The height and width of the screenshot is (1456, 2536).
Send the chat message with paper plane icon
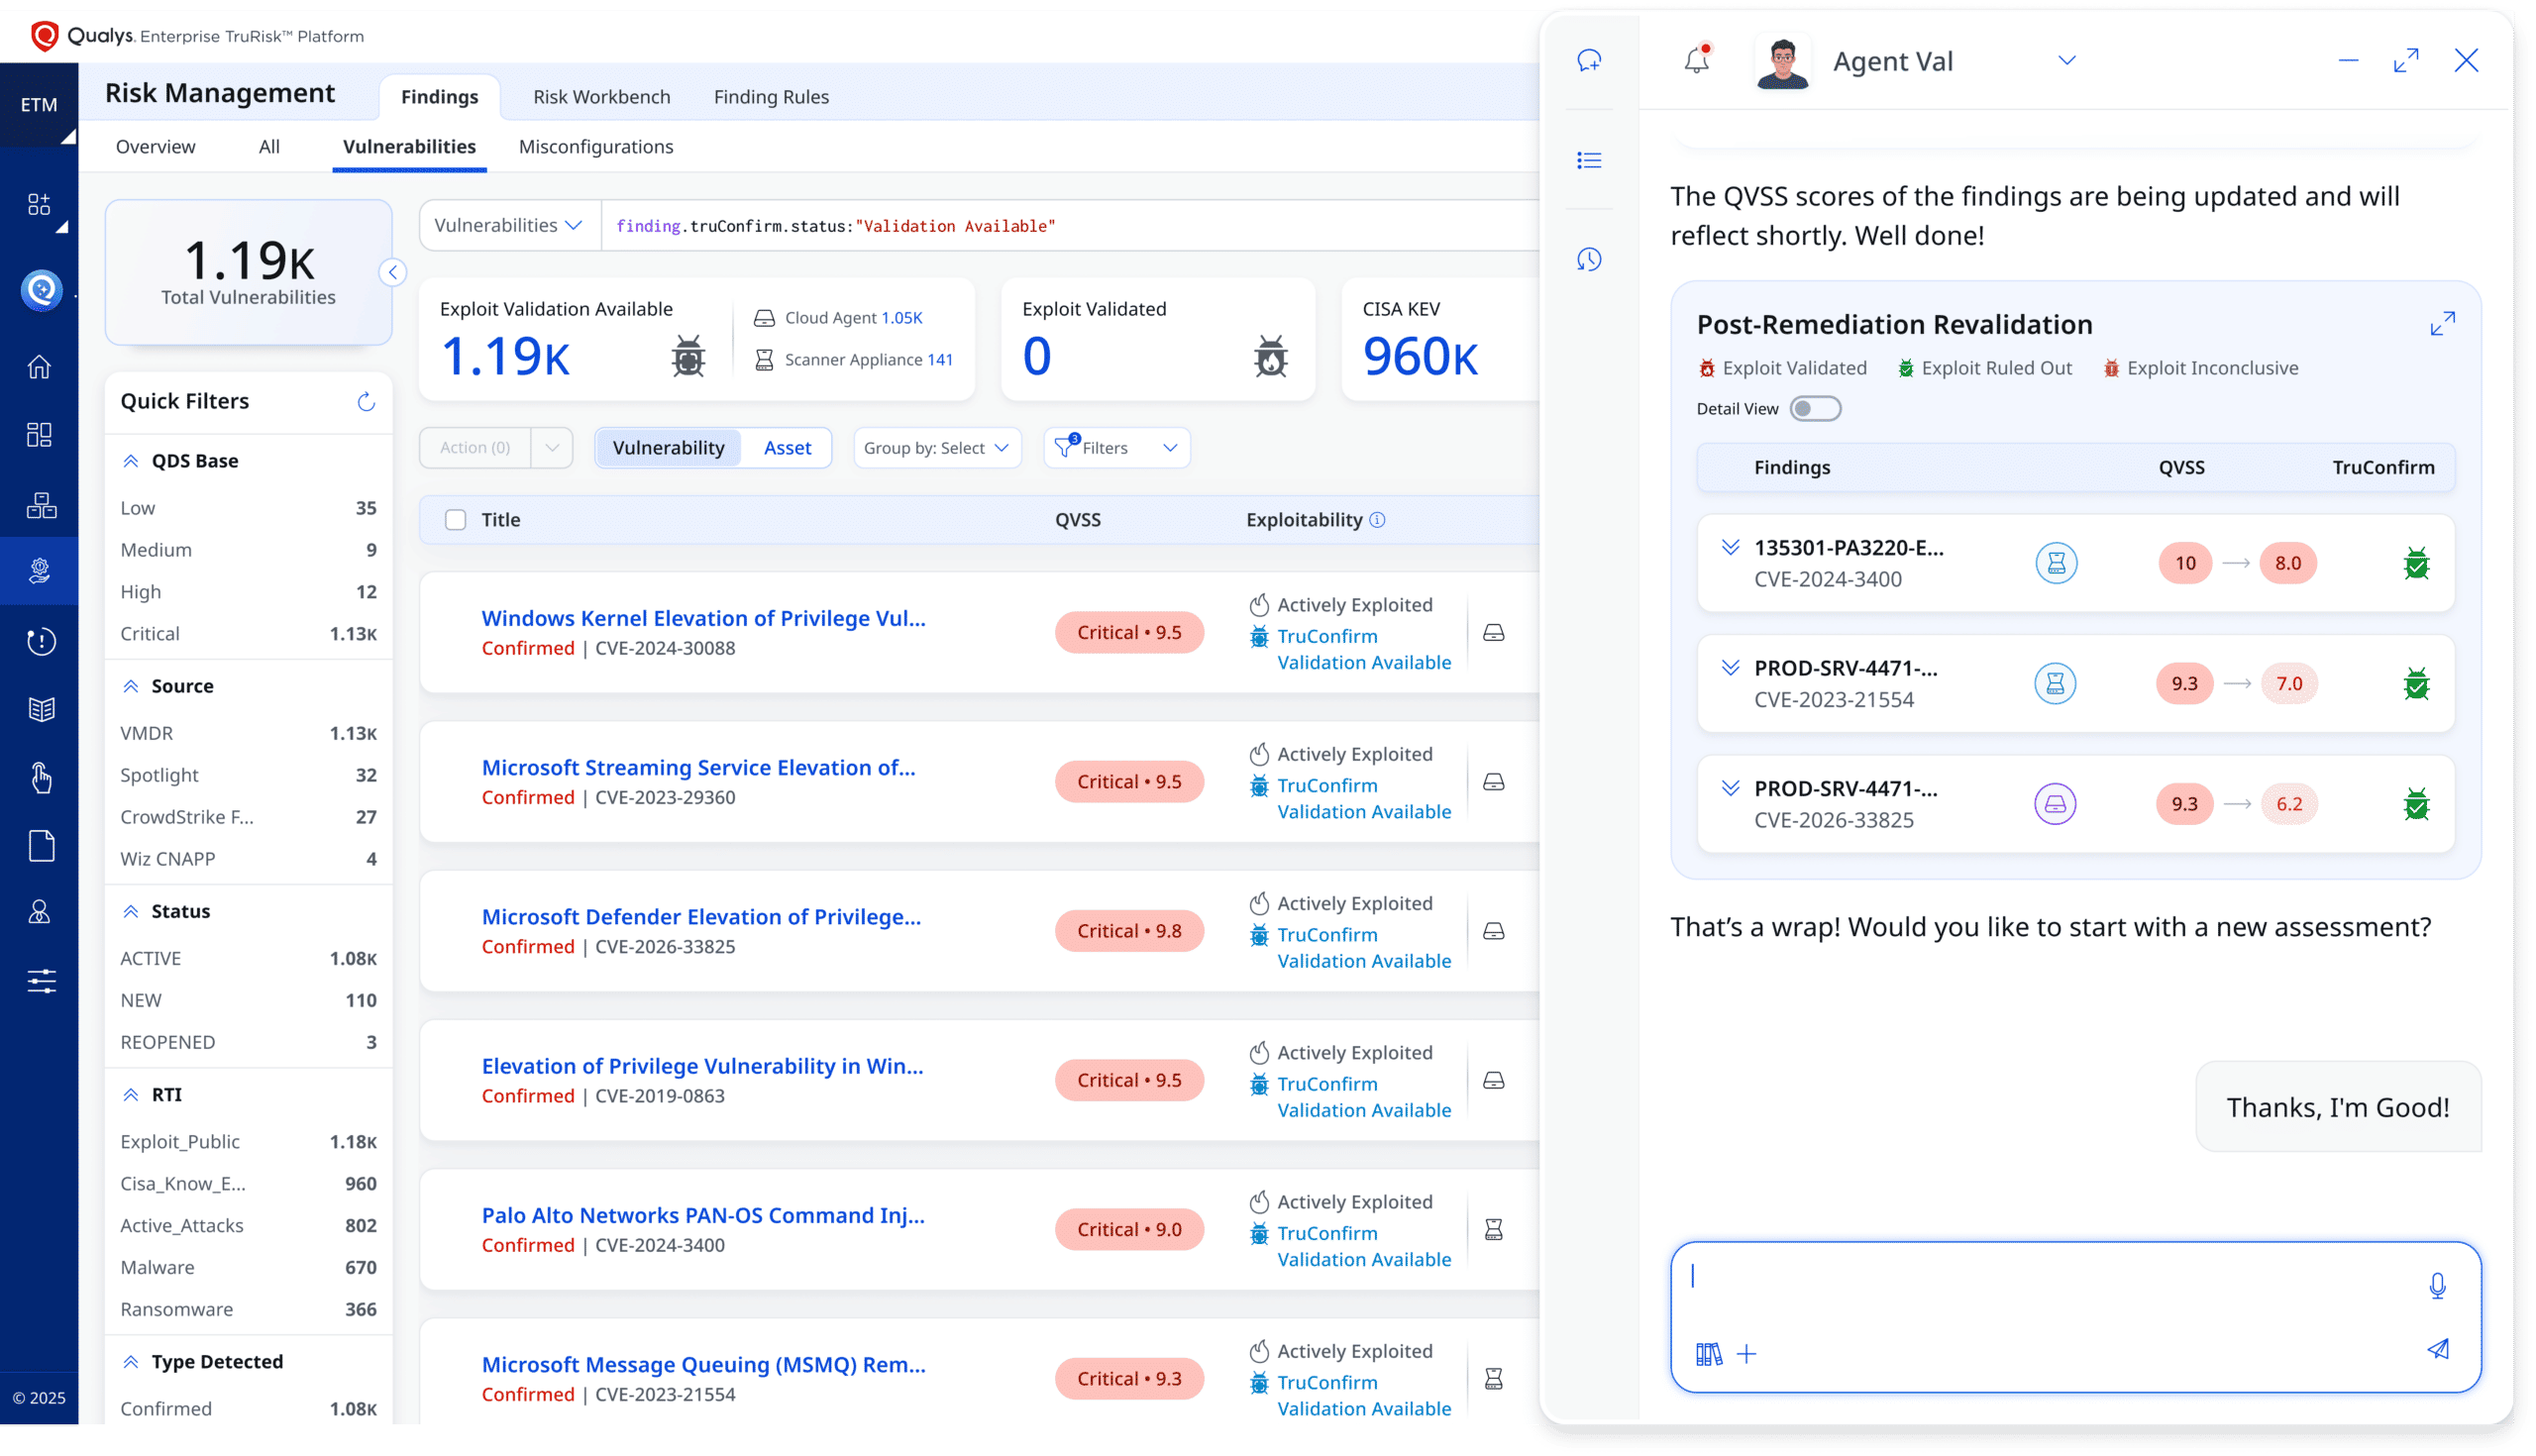tap(2438, 1349)
